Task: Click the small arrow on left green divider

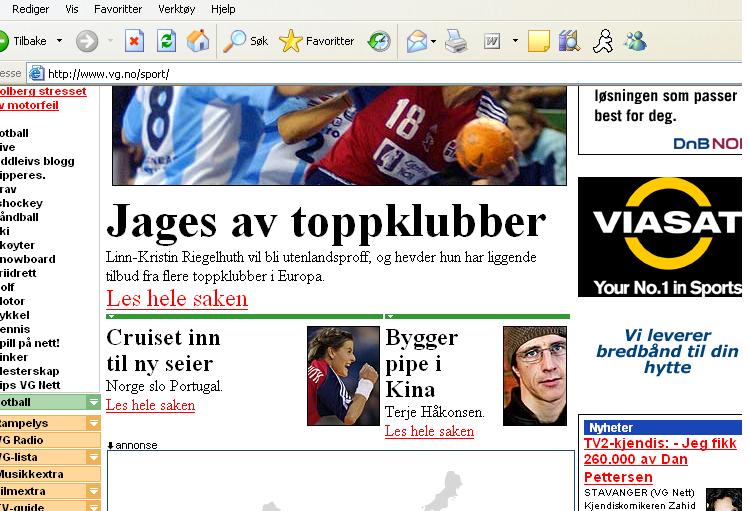Action: (111, 316)
